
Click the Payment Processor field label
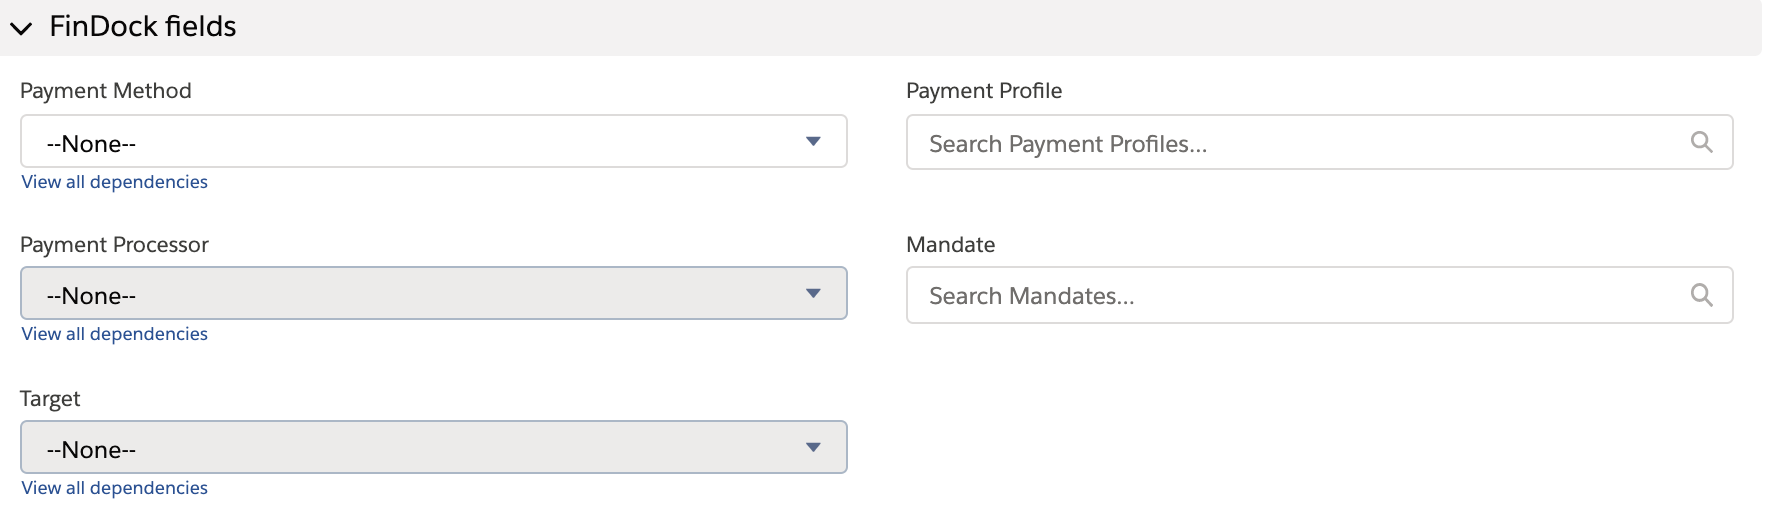click(115, 245)
